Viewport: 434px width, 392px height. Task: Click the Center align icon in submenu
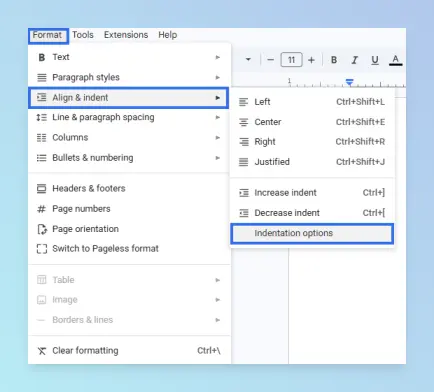coord(244,122)
